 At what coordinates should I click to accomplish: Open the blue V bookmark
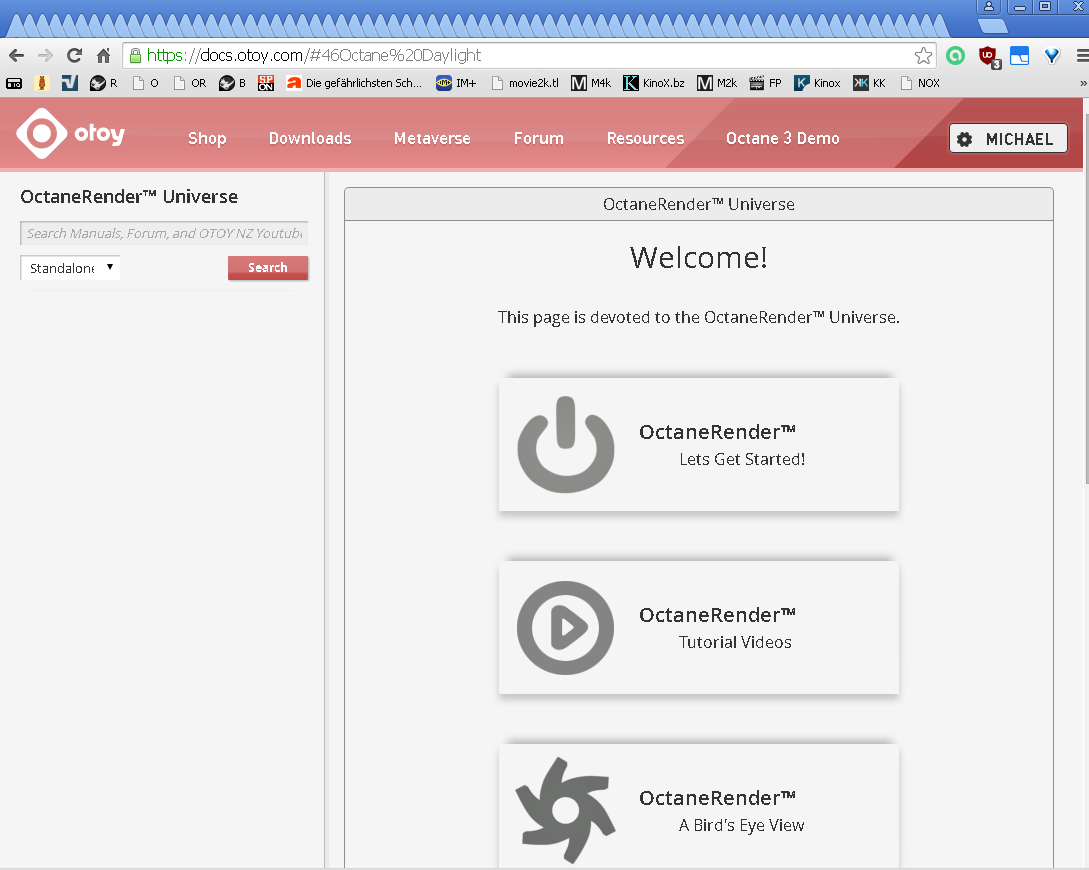tap(69, 83)
